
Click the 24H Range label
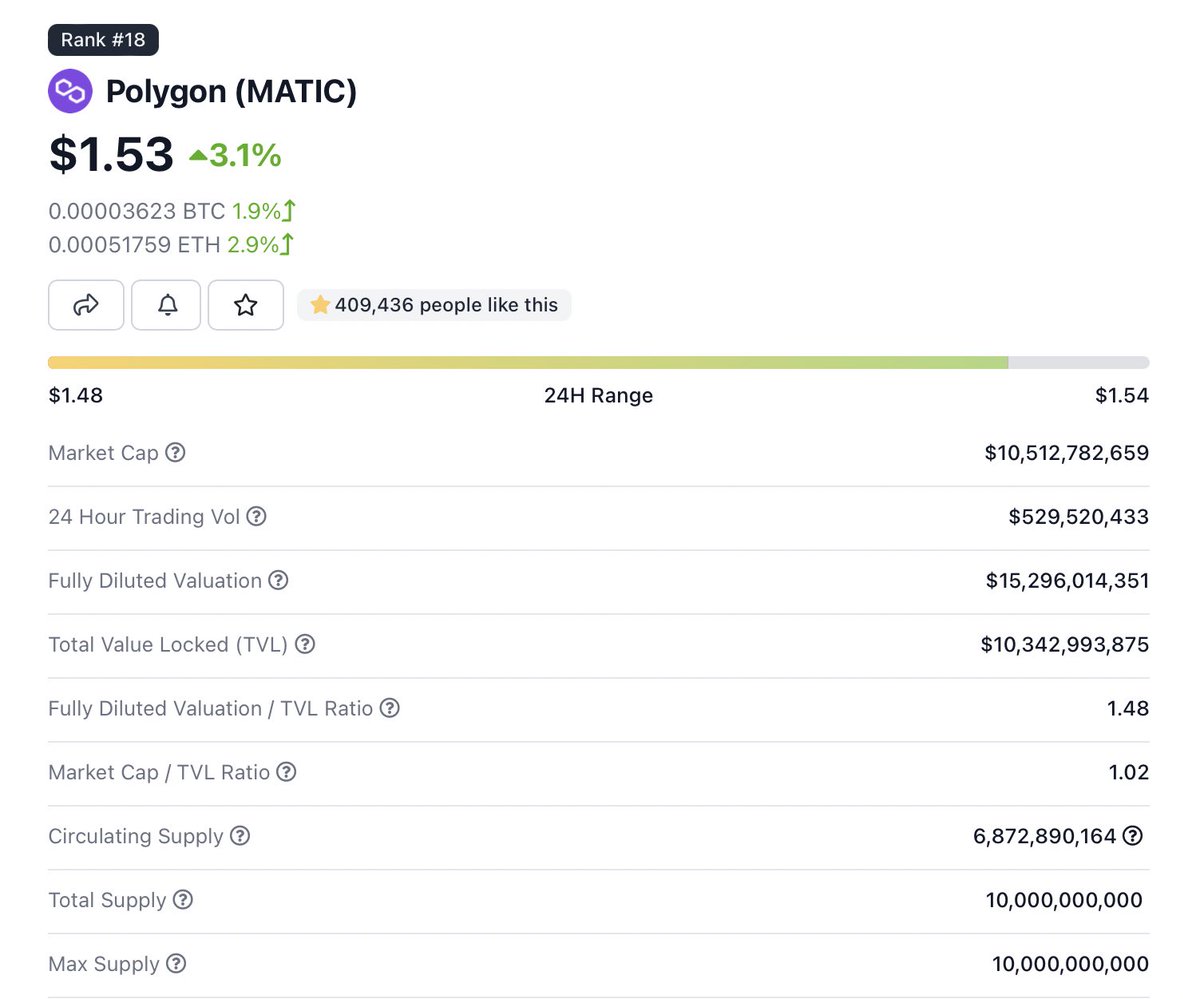(598, 396)
